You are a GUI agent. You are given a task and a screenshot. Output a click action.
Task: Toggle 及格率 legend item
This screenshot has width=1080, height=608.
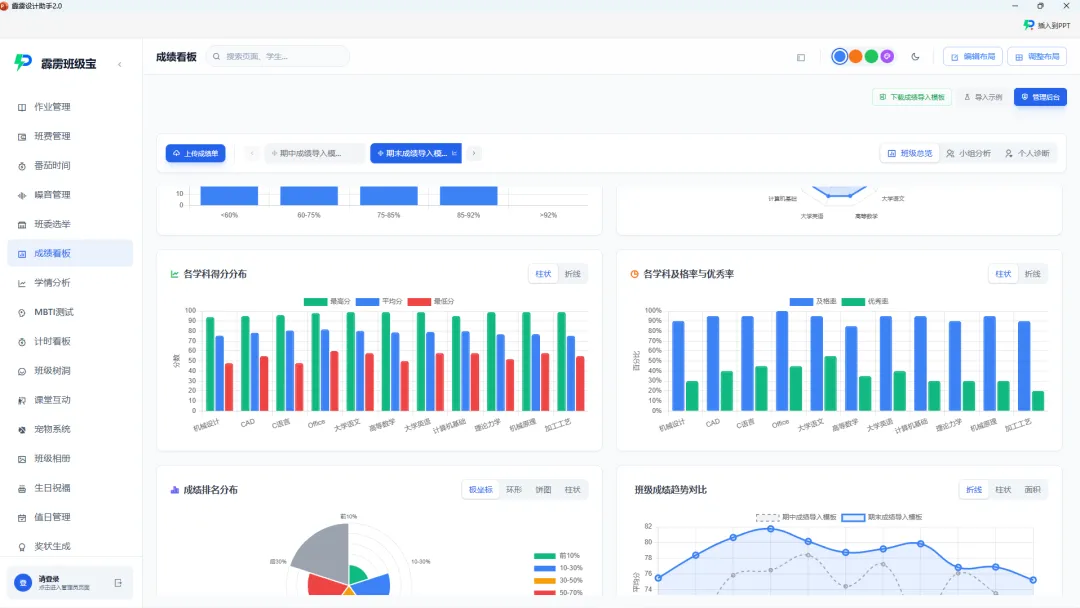(x=813, y=302)
